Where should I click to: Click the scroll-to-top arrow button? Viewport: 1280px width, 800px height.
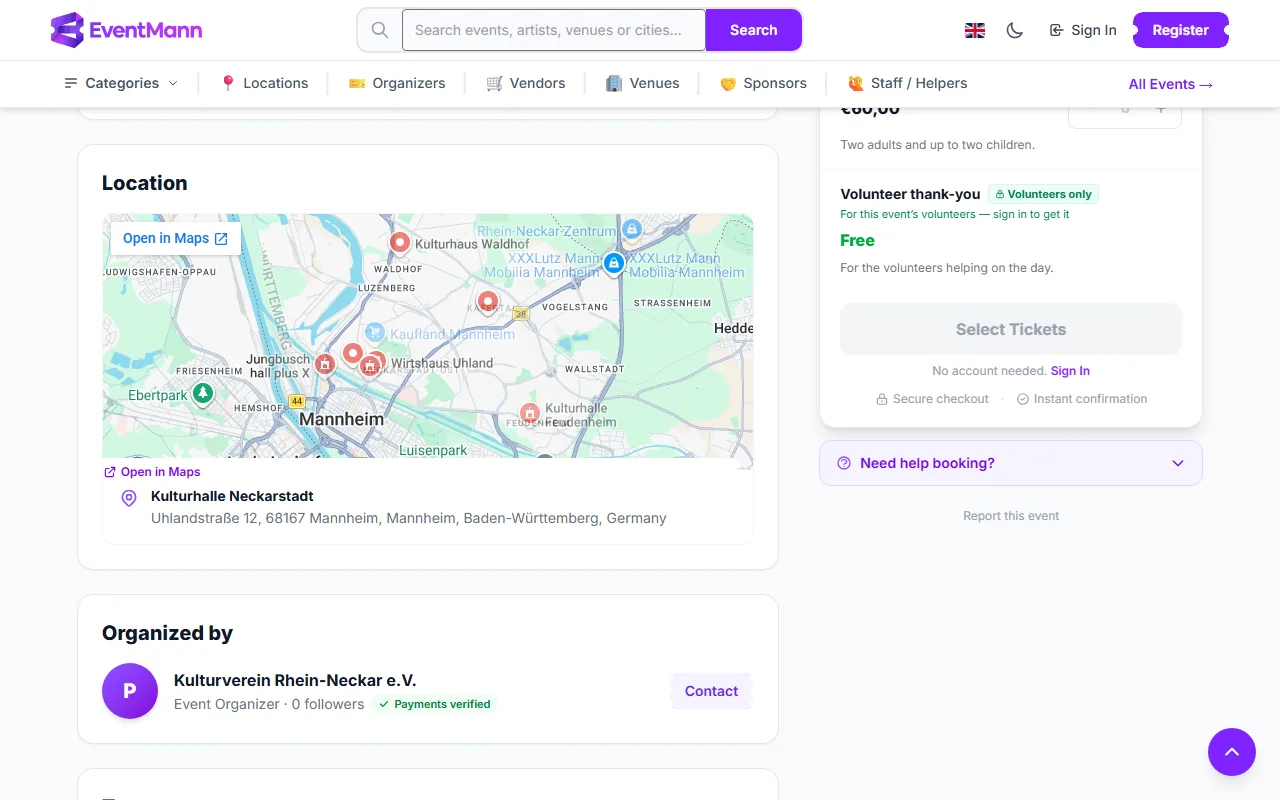[x=1232, y=752]
